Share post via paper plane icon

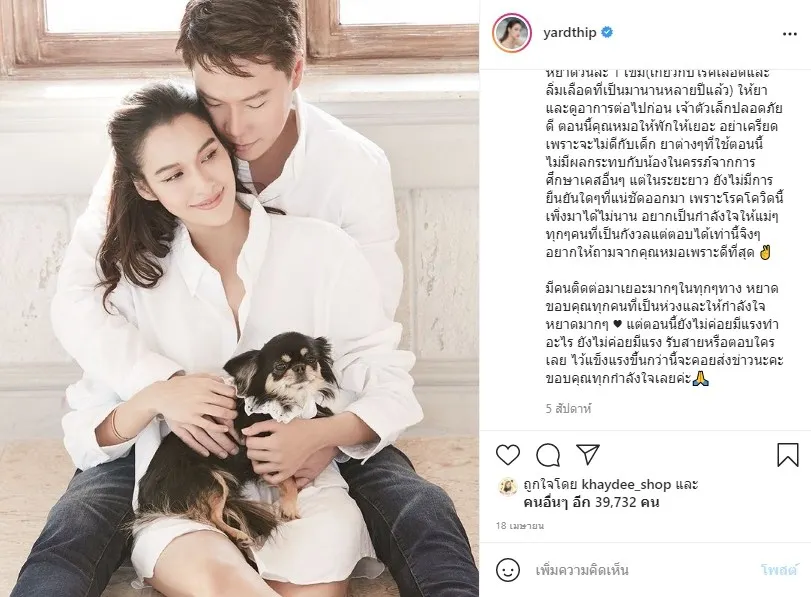click(x=588, y=455)
